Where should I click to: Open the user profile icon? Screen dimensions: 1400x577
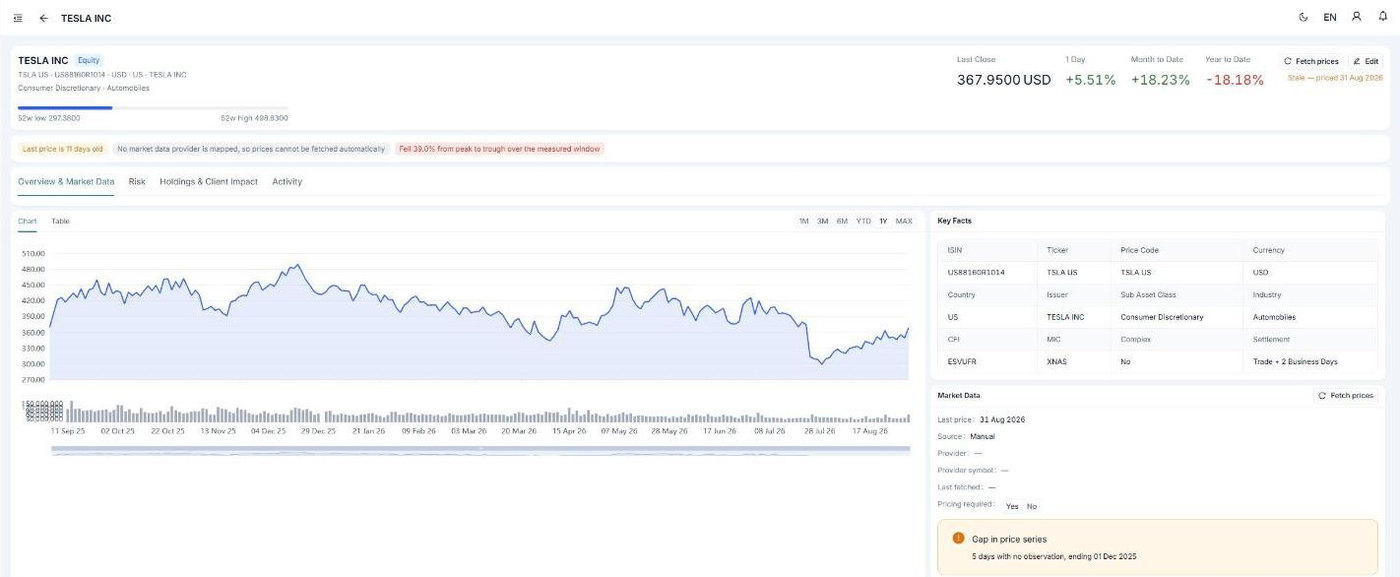1357,17
